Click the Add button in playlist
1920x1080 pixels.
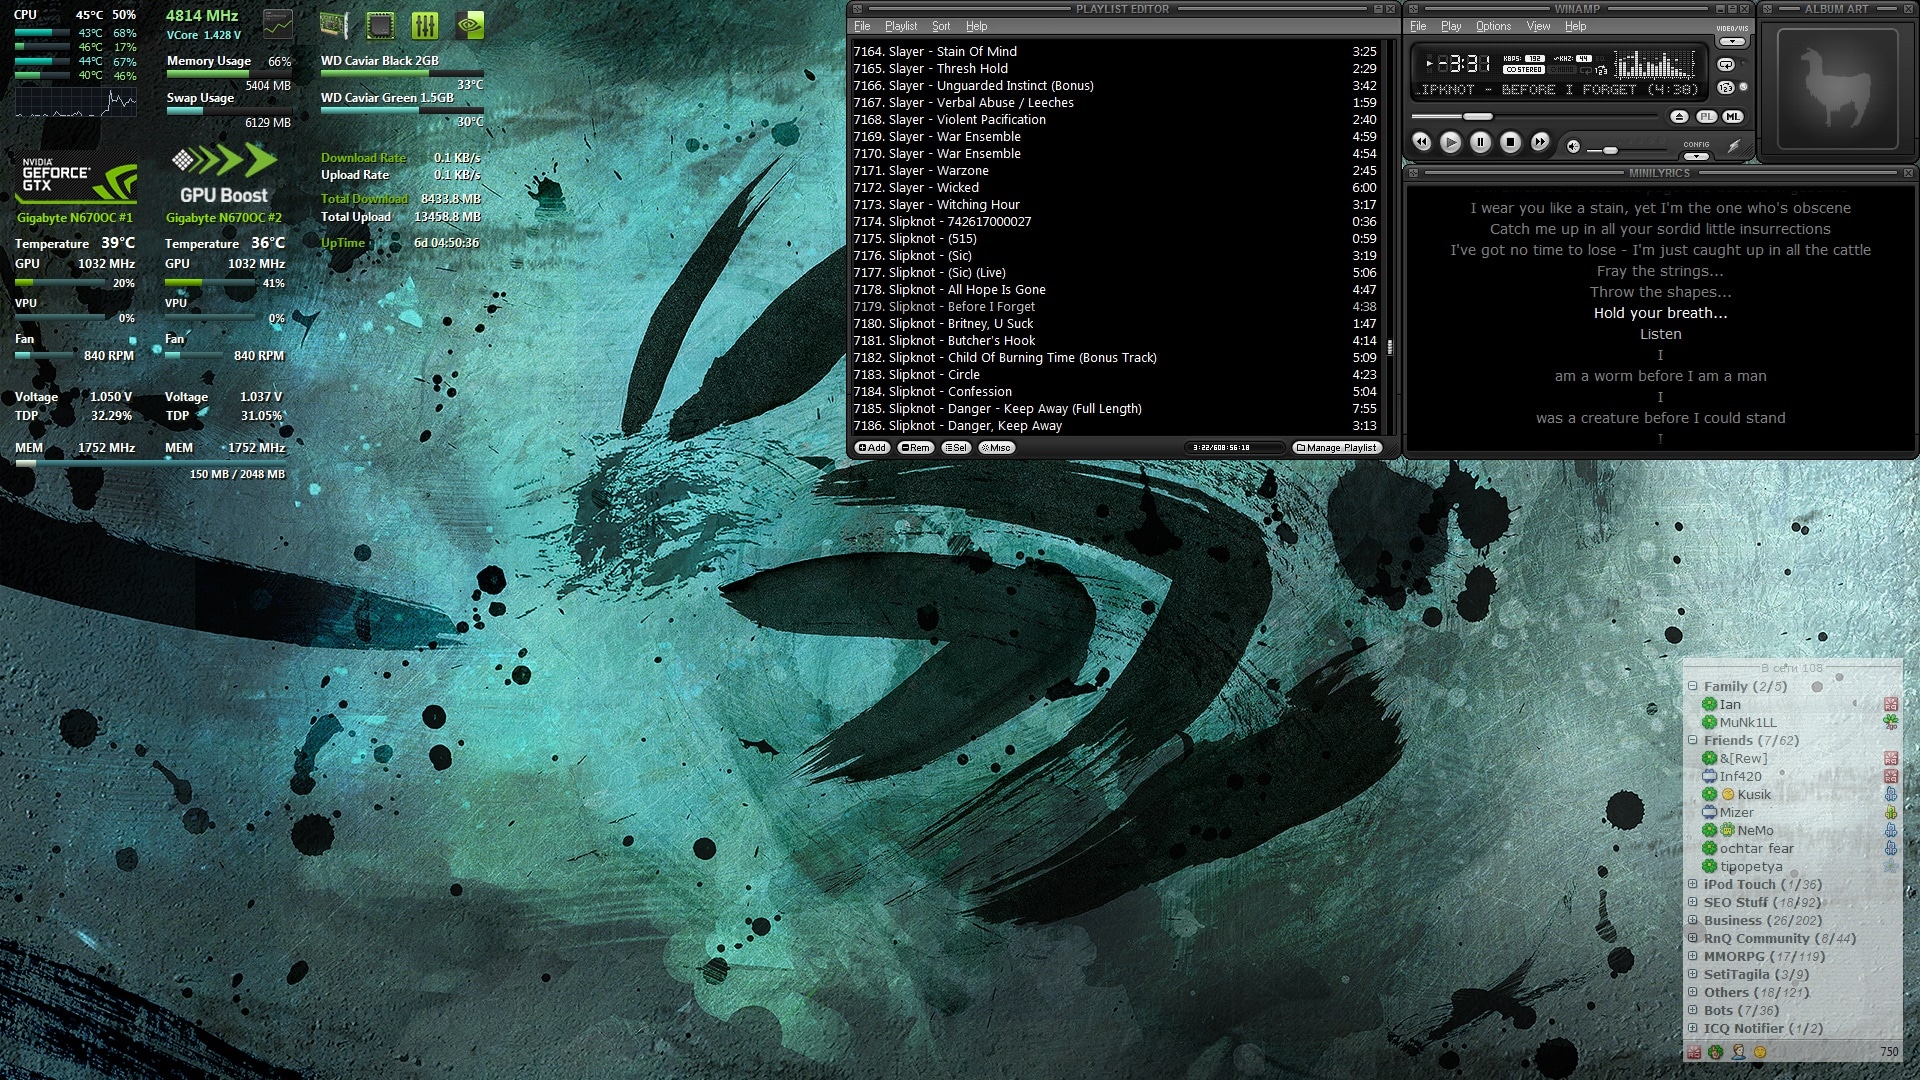click(x=872, y=448)
